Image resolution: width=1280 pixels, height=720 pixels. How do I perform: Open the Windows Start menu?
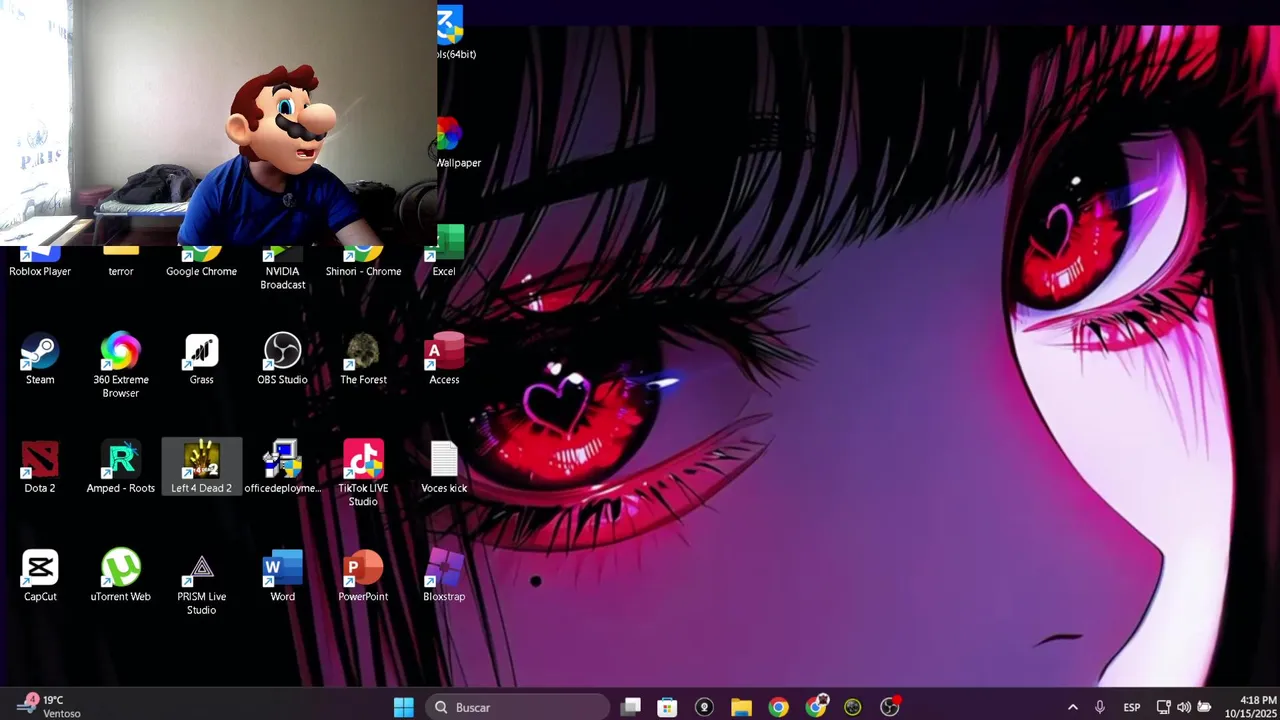point(404,707)
